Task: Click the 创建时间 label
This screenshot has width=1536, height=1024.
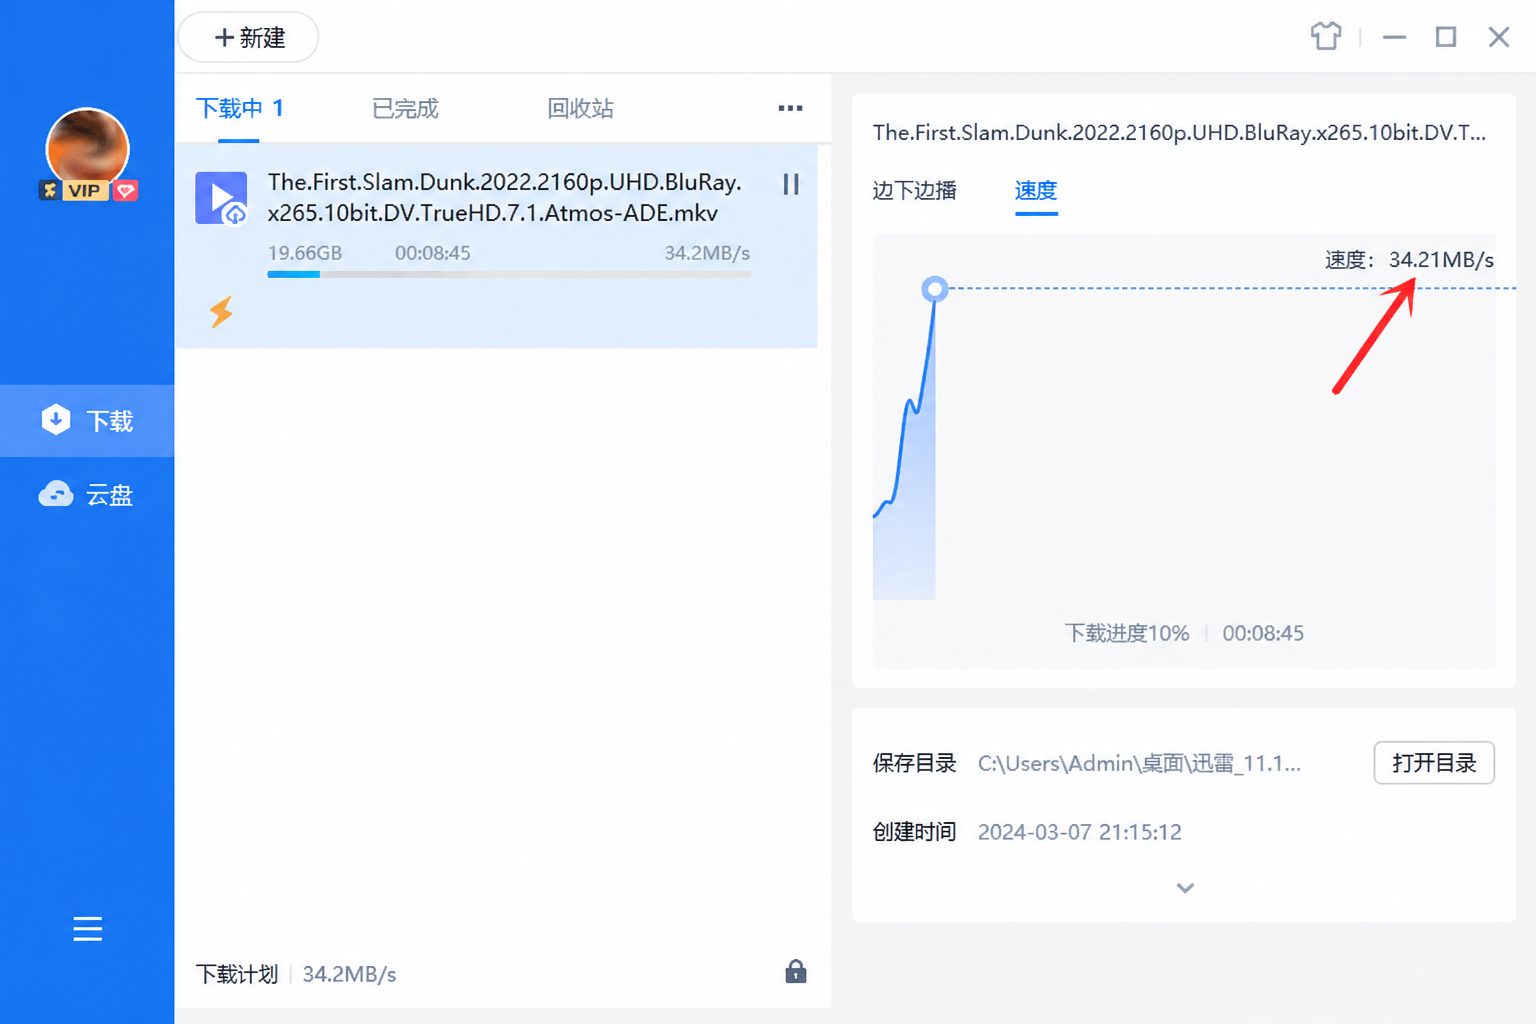Action: [914, 832]
